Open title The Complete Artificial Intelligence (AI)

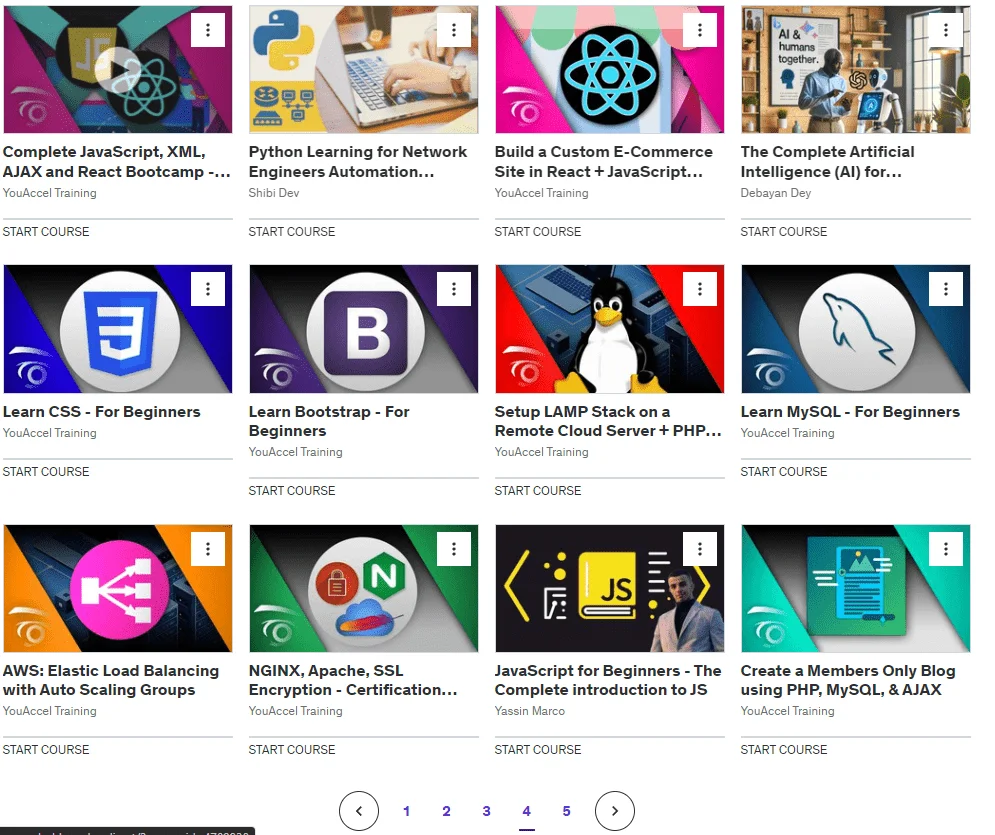tap(827, 162)
